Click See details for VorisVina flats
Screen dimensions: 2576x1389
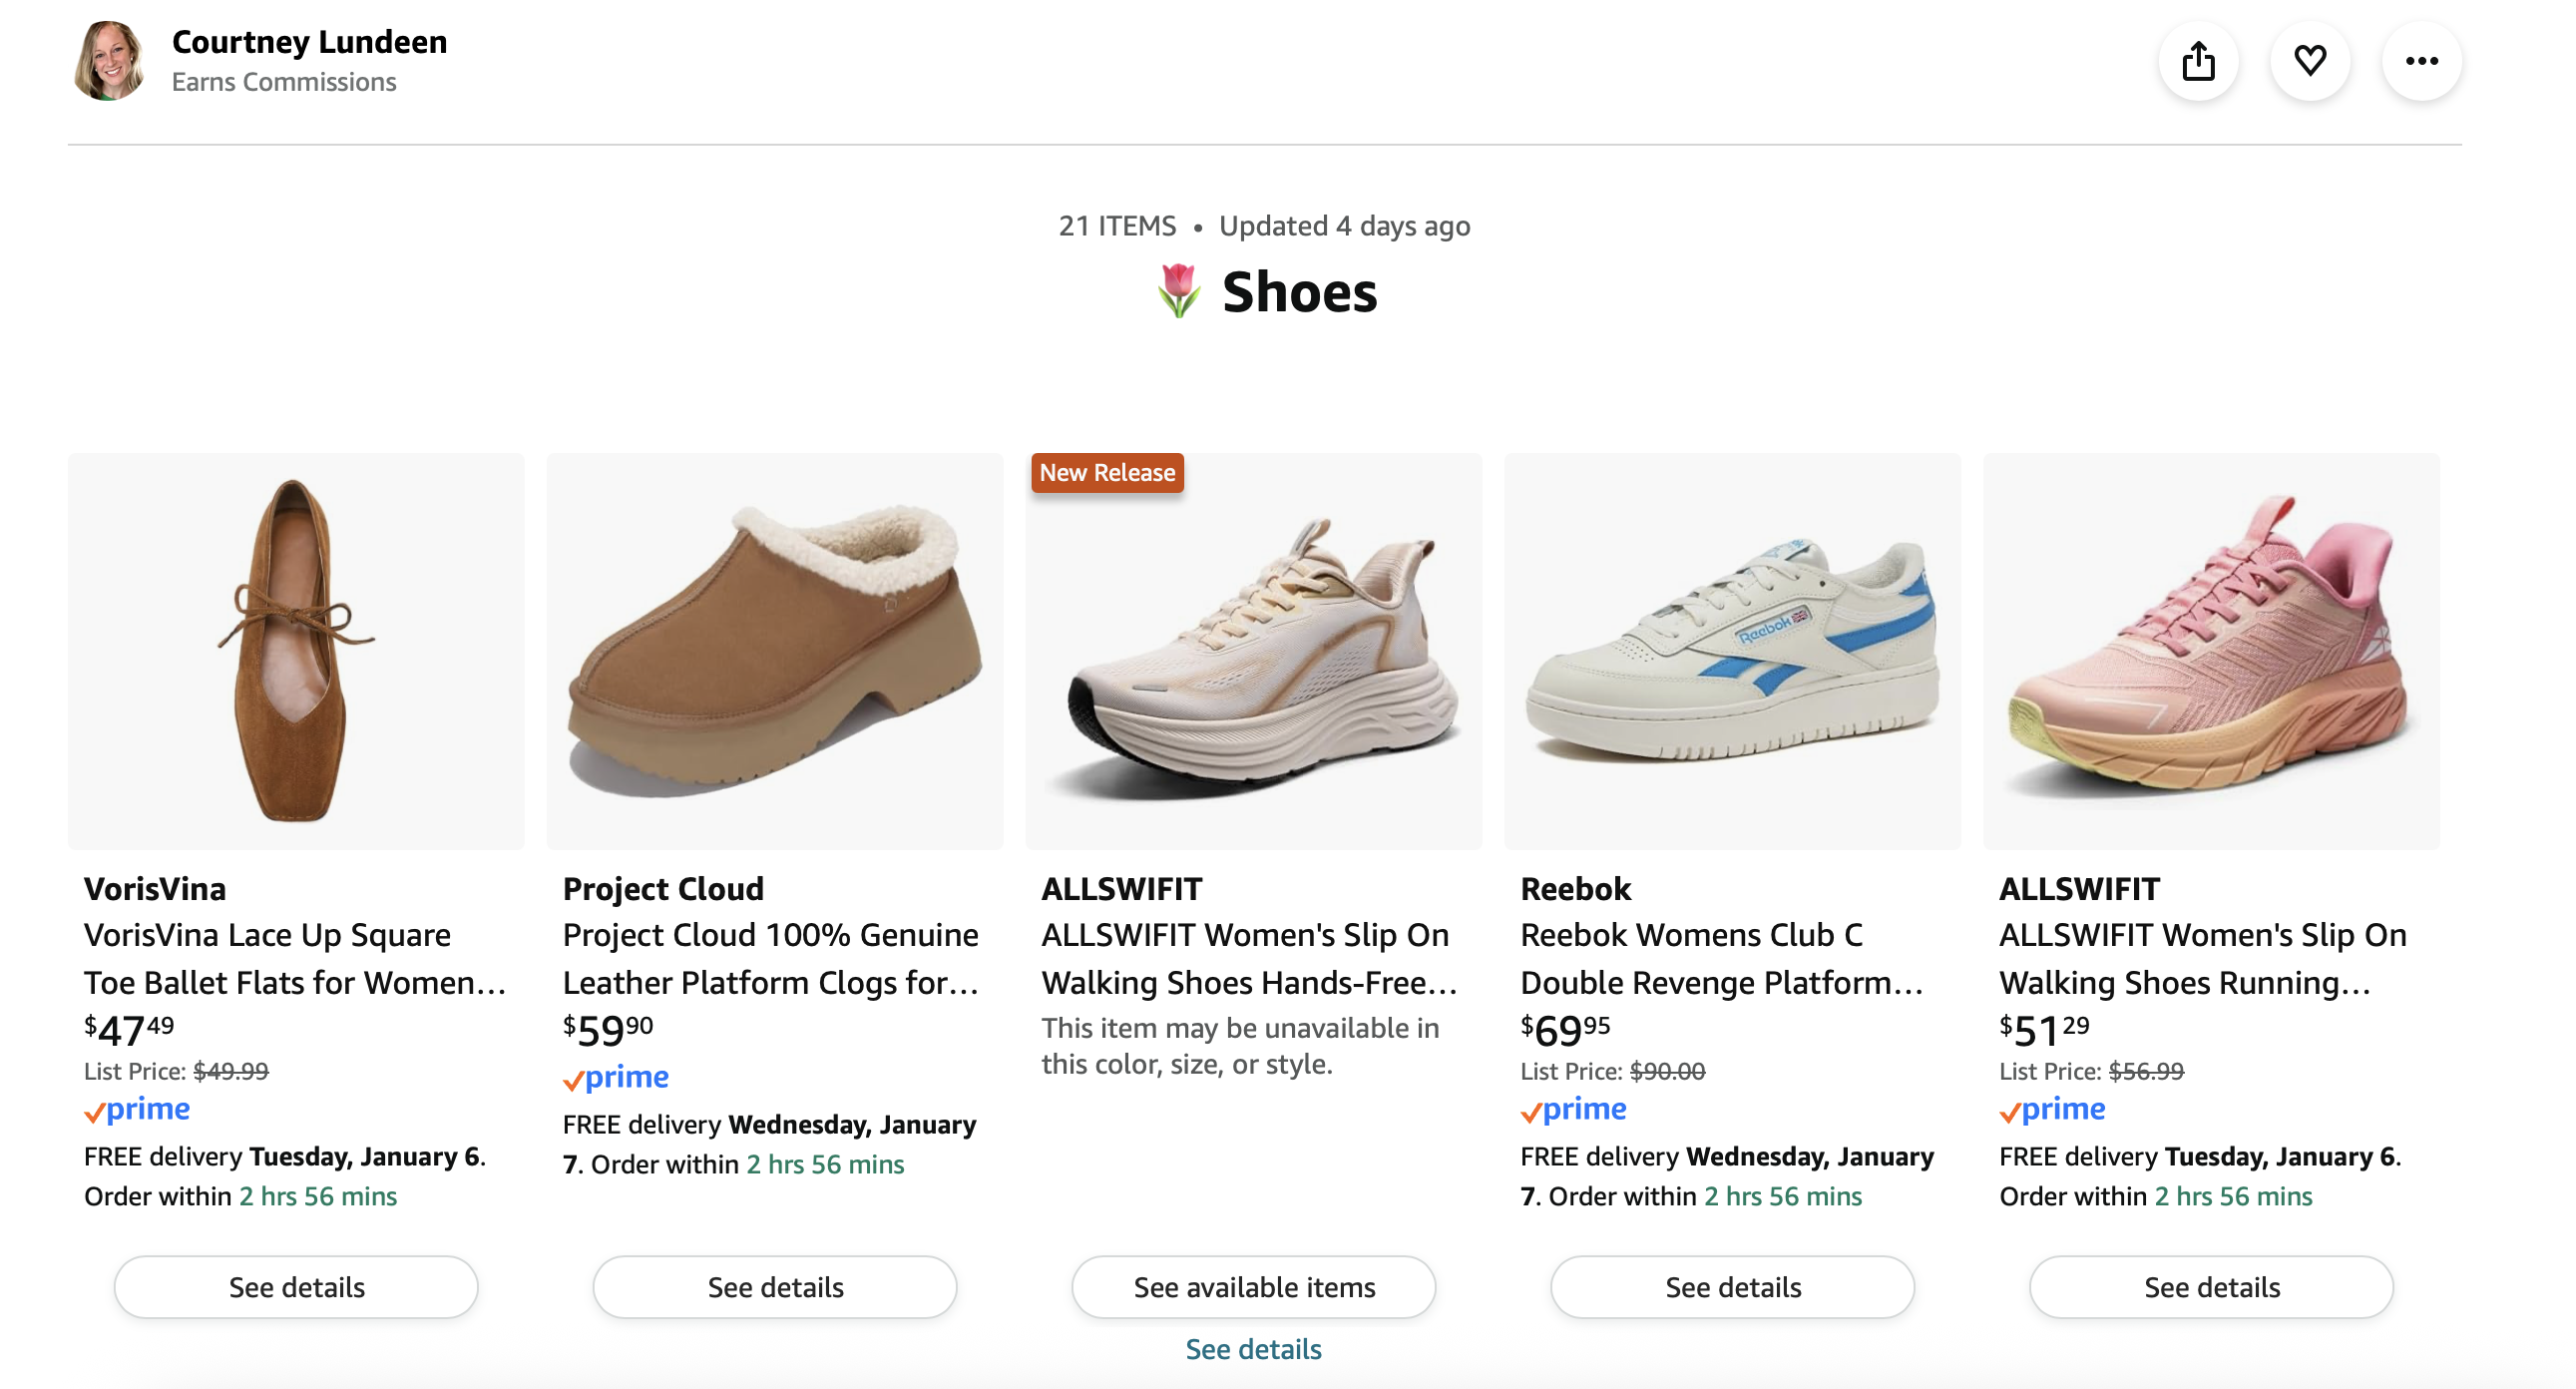(296, 1287)
